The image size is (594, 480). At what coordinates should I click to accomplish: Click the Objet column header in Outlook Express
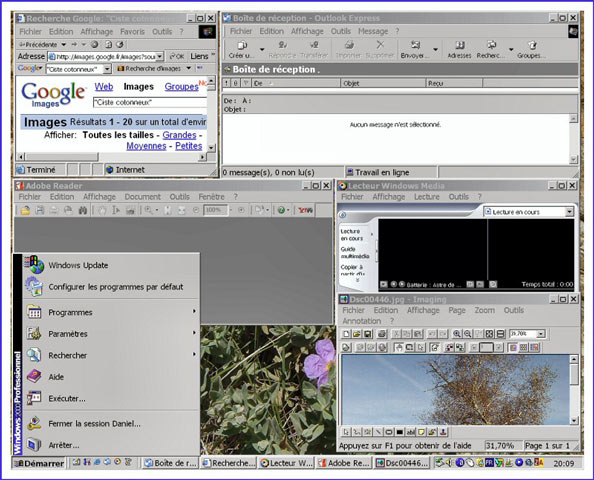383,83
